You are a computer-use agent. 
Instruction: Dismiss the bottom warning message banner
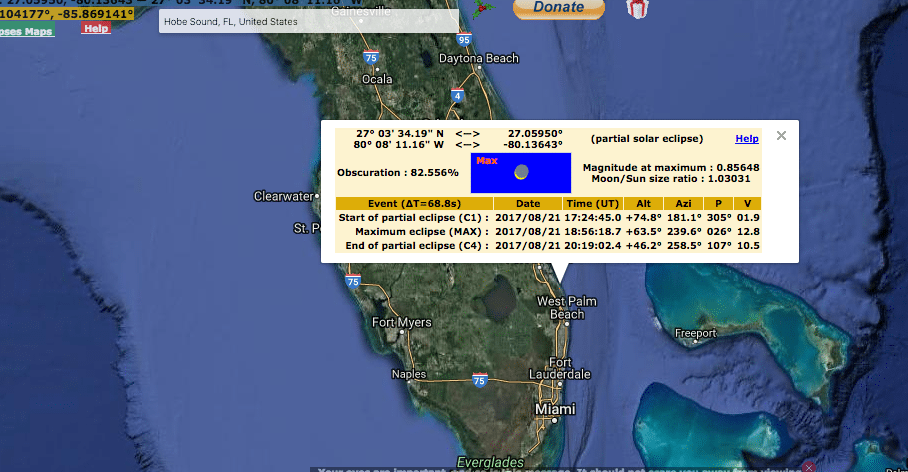[809, 467]
